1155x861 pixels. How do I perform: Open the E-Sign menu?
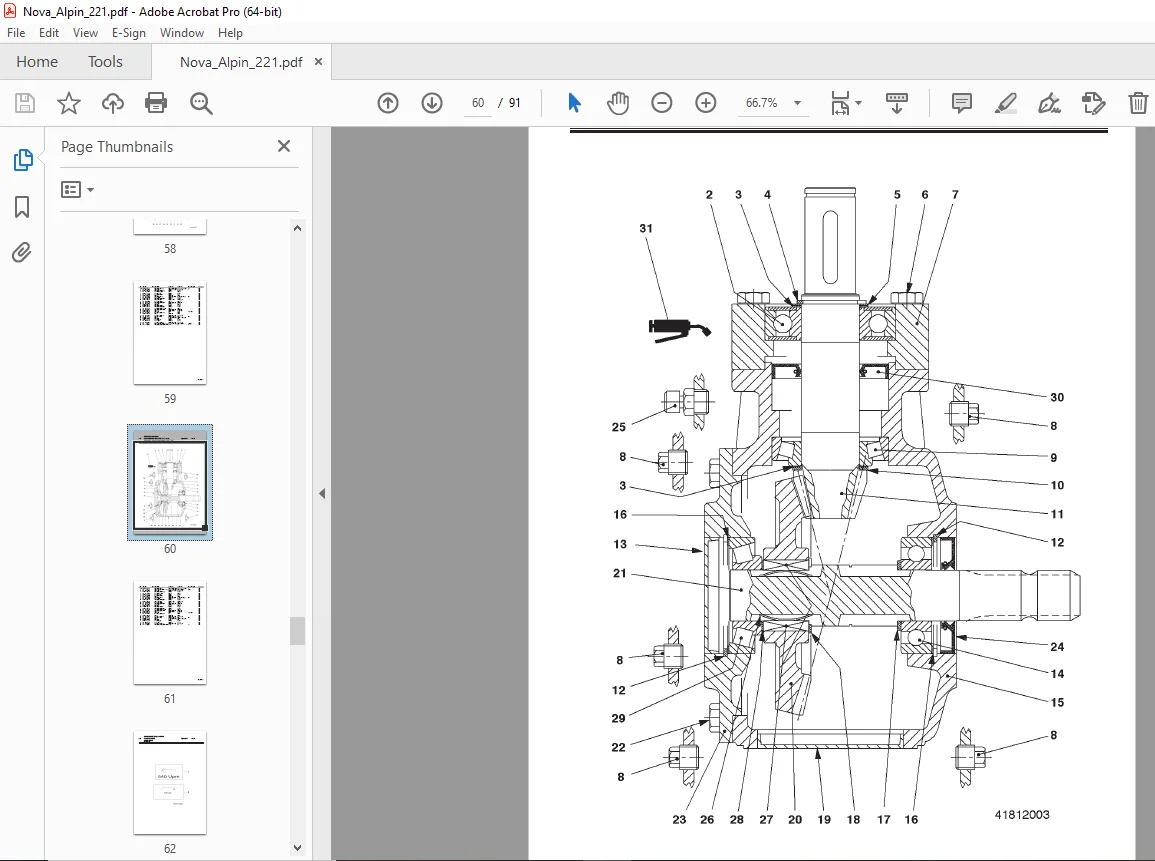pyautogui.click(x=129, y=33)
